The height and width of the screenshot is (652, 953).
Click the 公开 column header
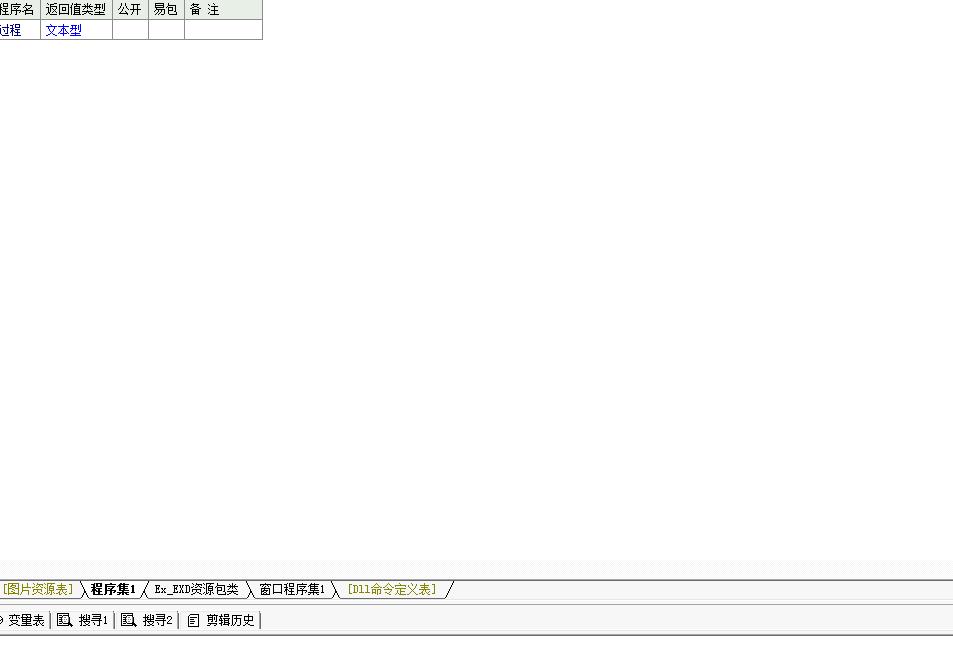(130, 10)
